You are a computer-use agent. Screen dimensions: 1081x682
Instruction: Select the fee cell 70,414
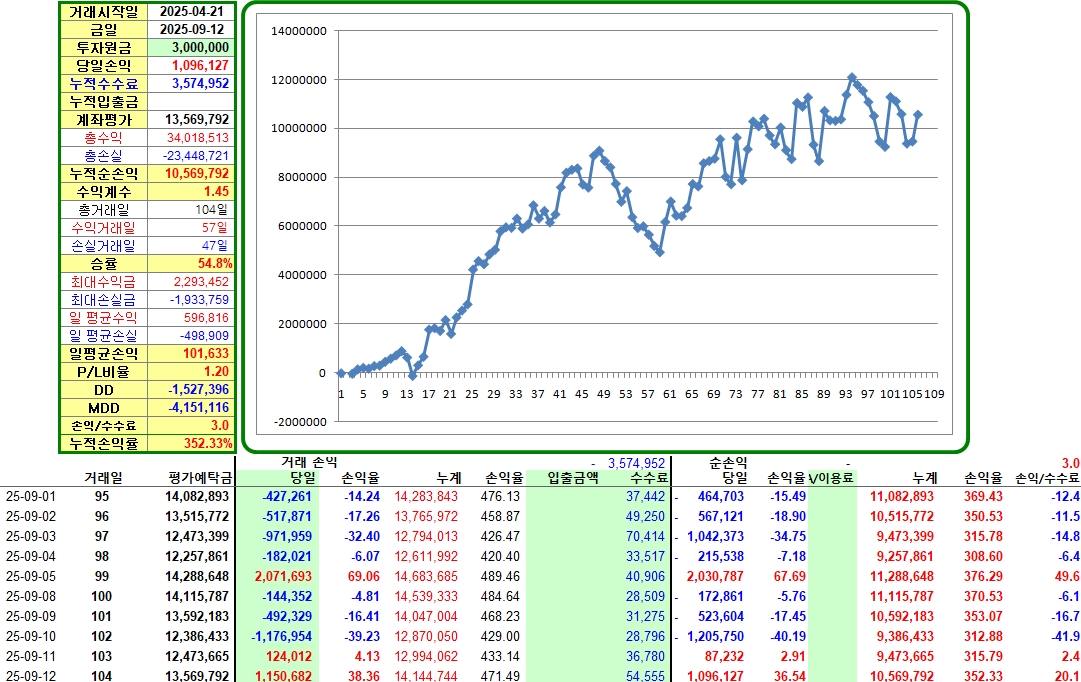(645, 536)
